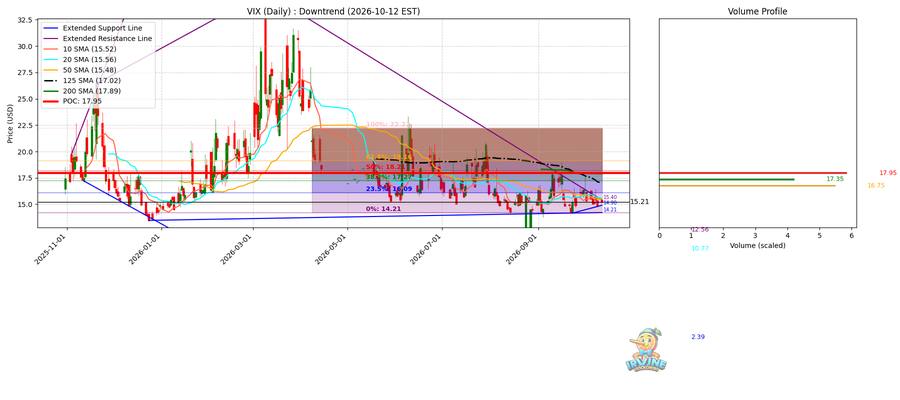Click the '2026-05-01' date tick label
900x400 pixels.
pos(332,248)
